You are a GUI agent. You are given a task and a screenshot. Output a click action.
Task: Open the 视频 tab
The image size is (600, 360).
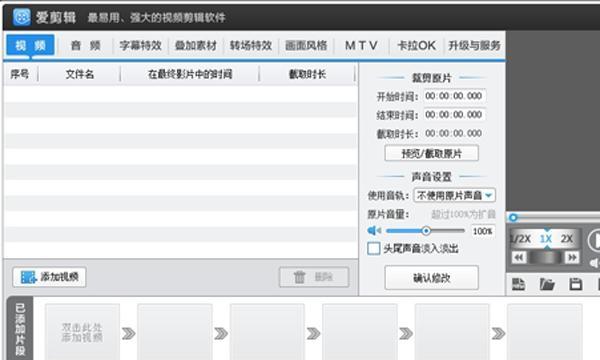pyautogui.click(x=31, y=46)
